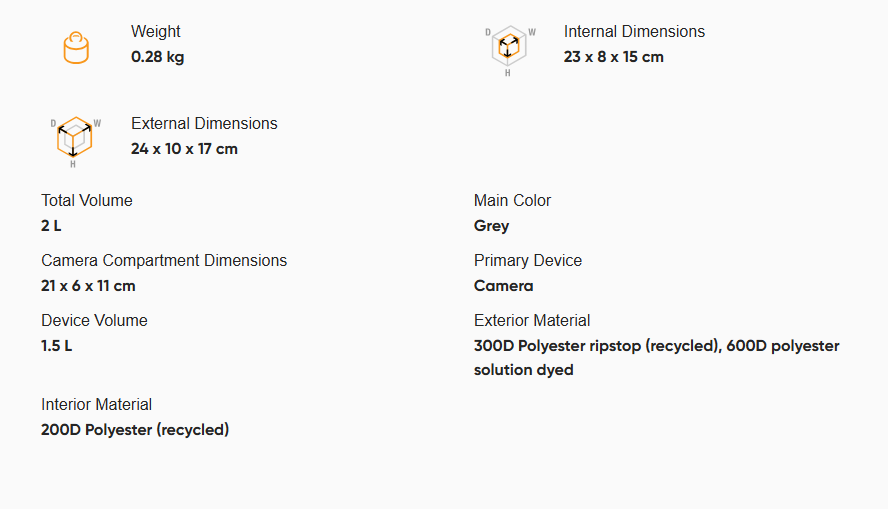Click the 300D Polyester ripstop material text
888x511 pixels.
pos(657,357)
